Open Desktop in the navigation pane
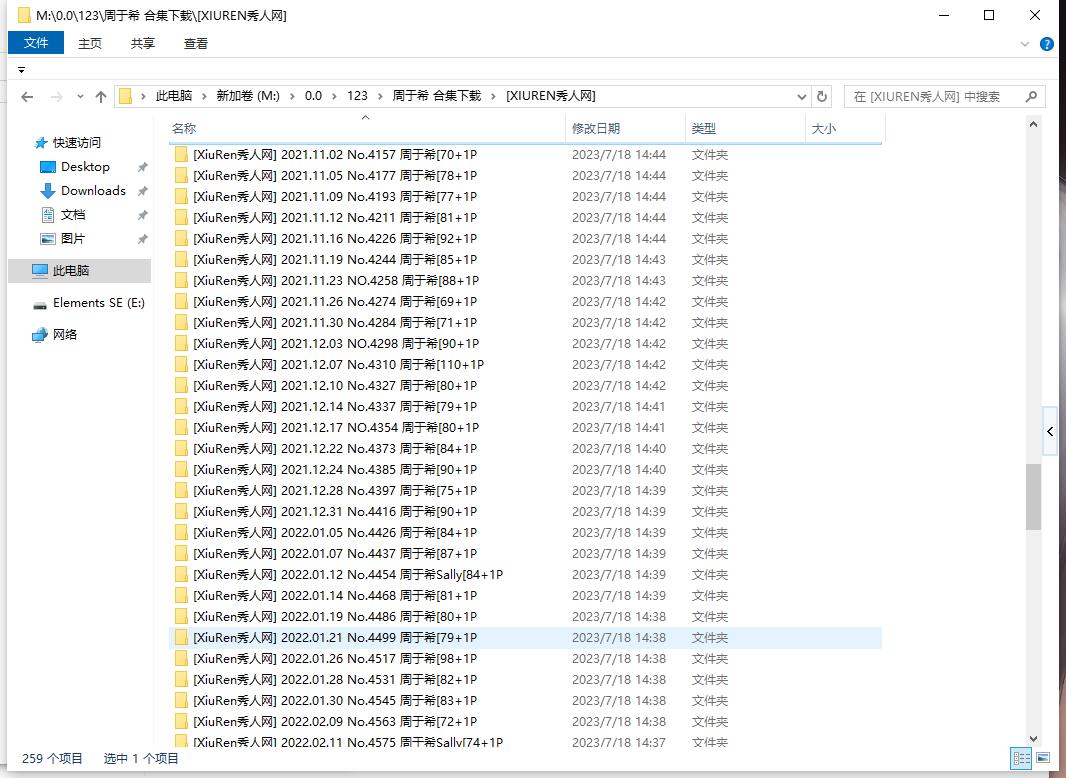This screenshot has width=1066, height=778. point(85,167)
